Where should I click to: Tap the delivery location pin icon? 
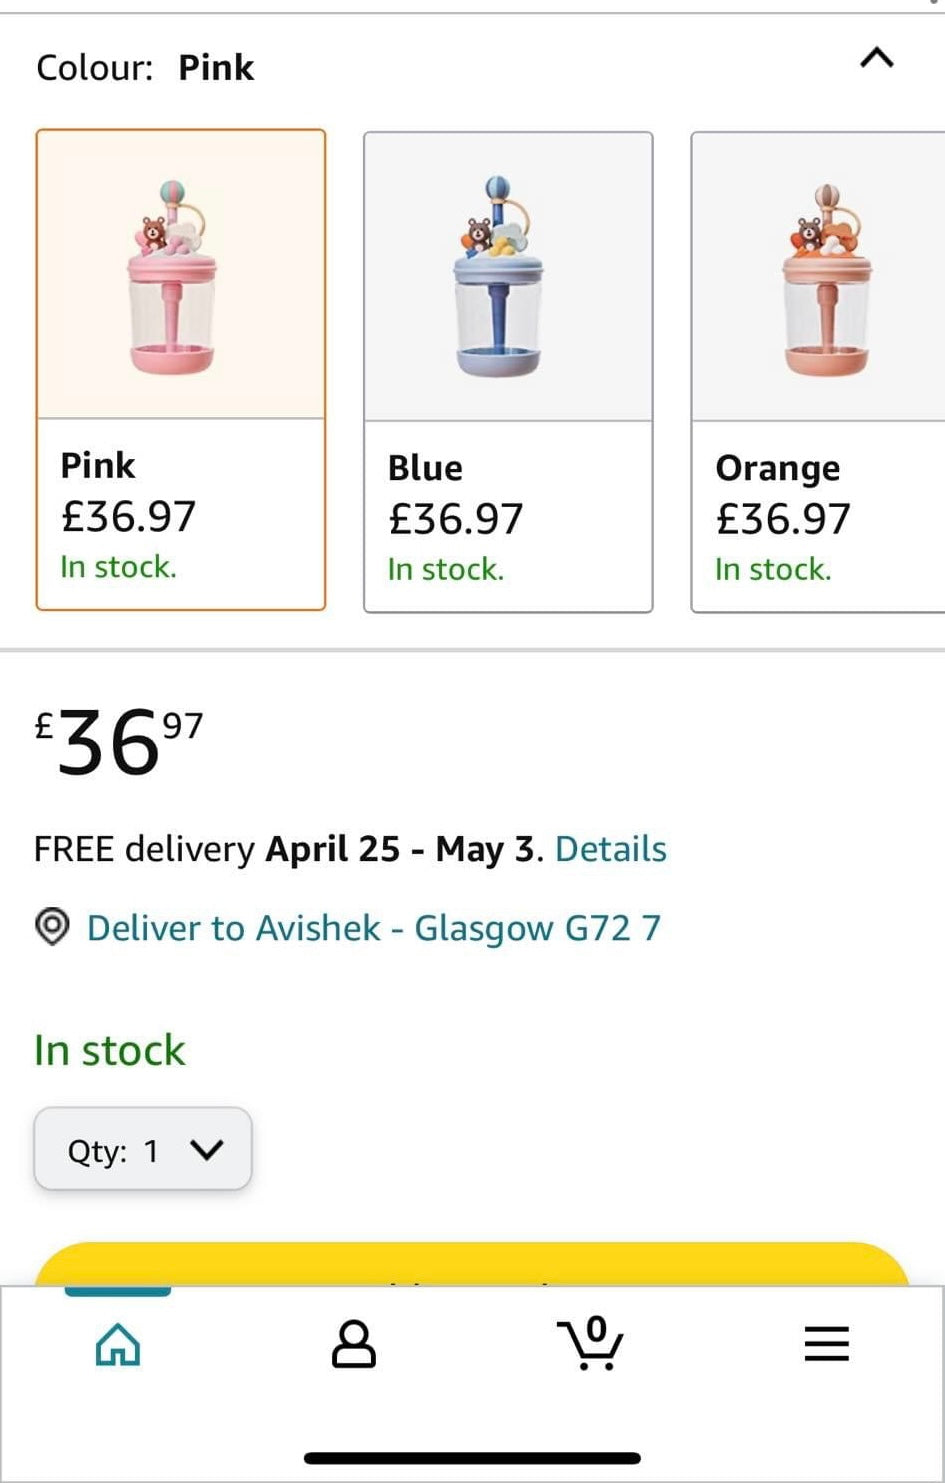coord(52,928)
